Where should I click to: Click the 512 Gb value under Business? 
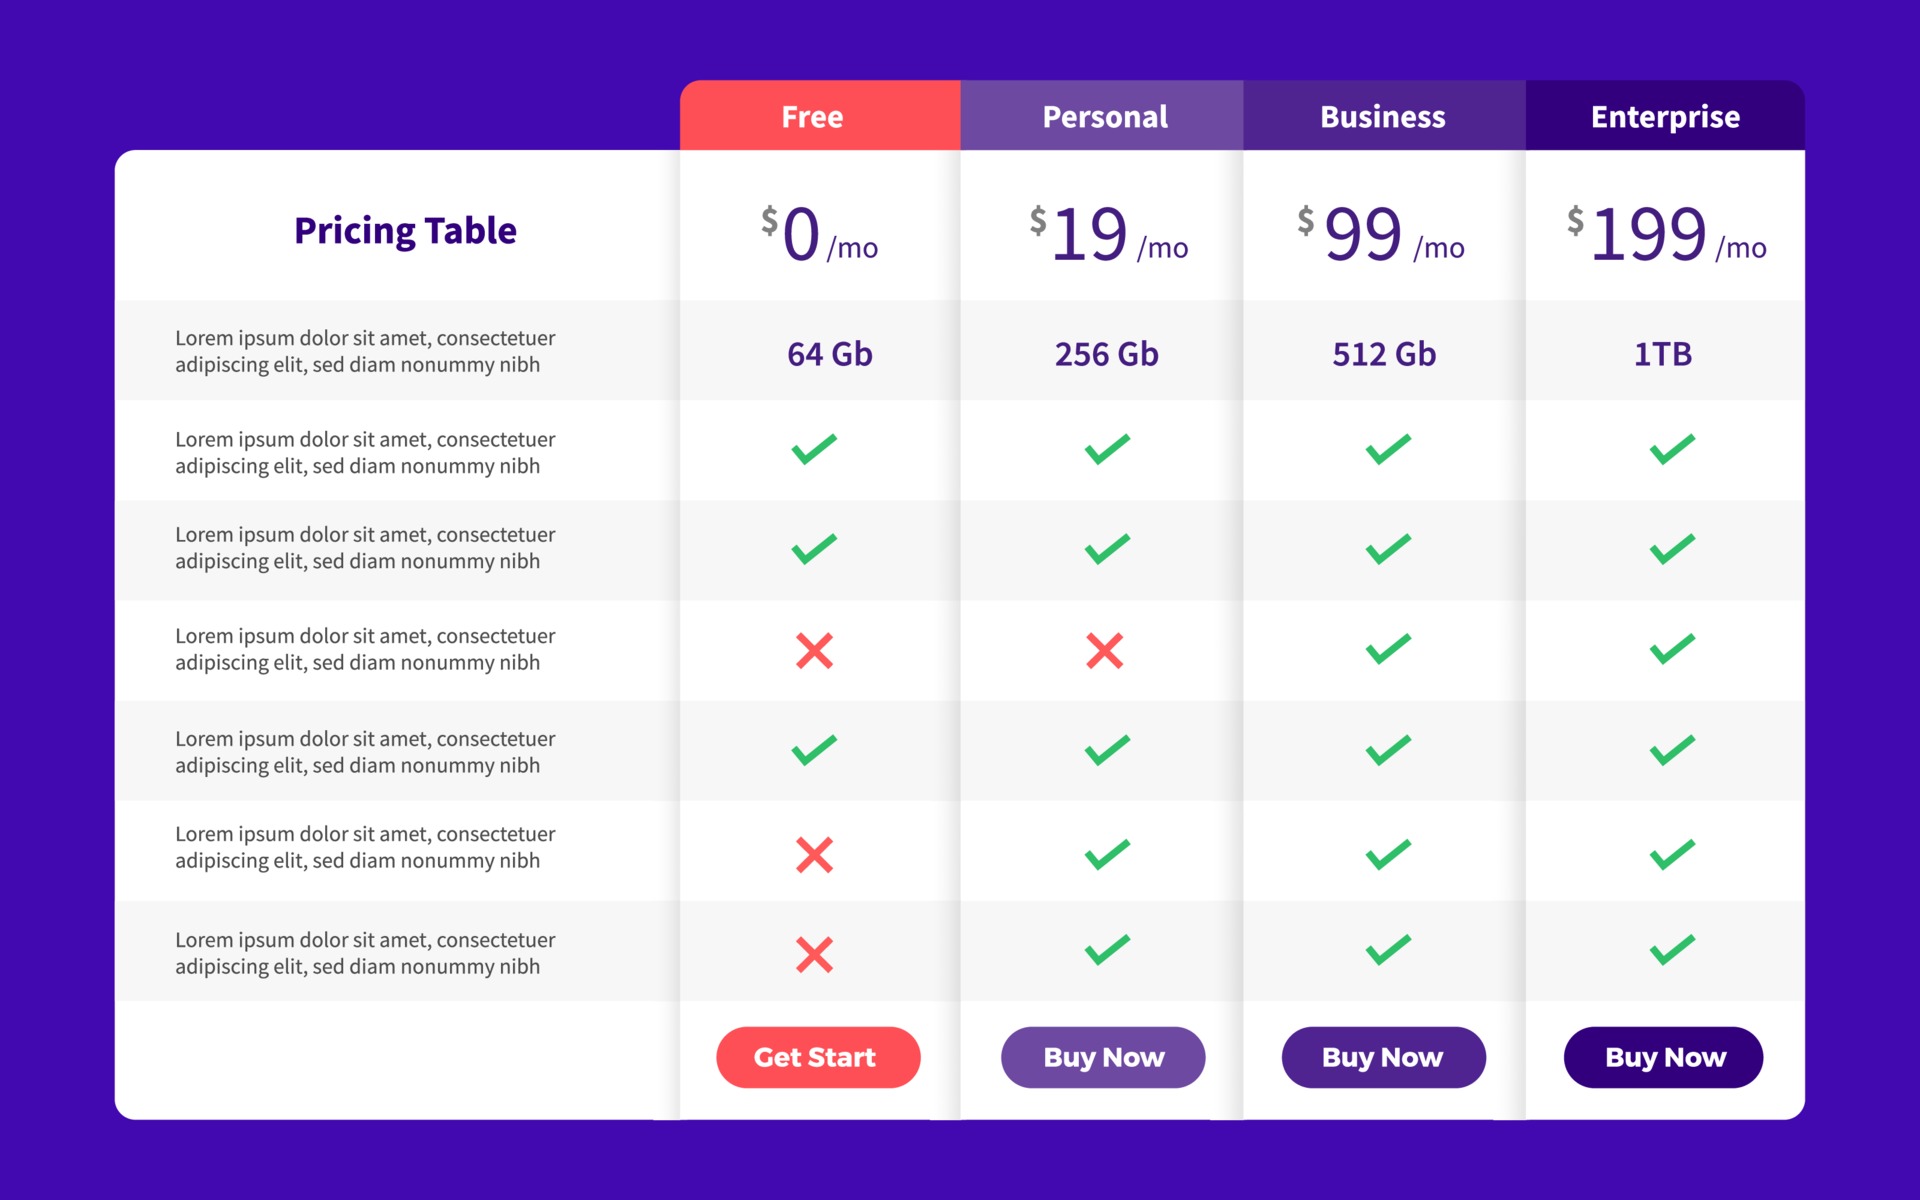pyautogui.click(x=1383, y=354)
